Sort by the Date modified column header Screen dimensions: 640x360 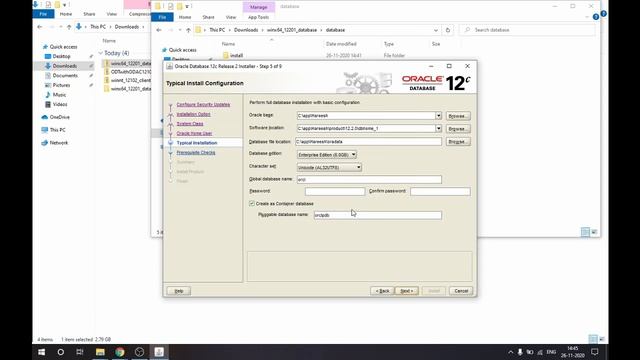341,44
